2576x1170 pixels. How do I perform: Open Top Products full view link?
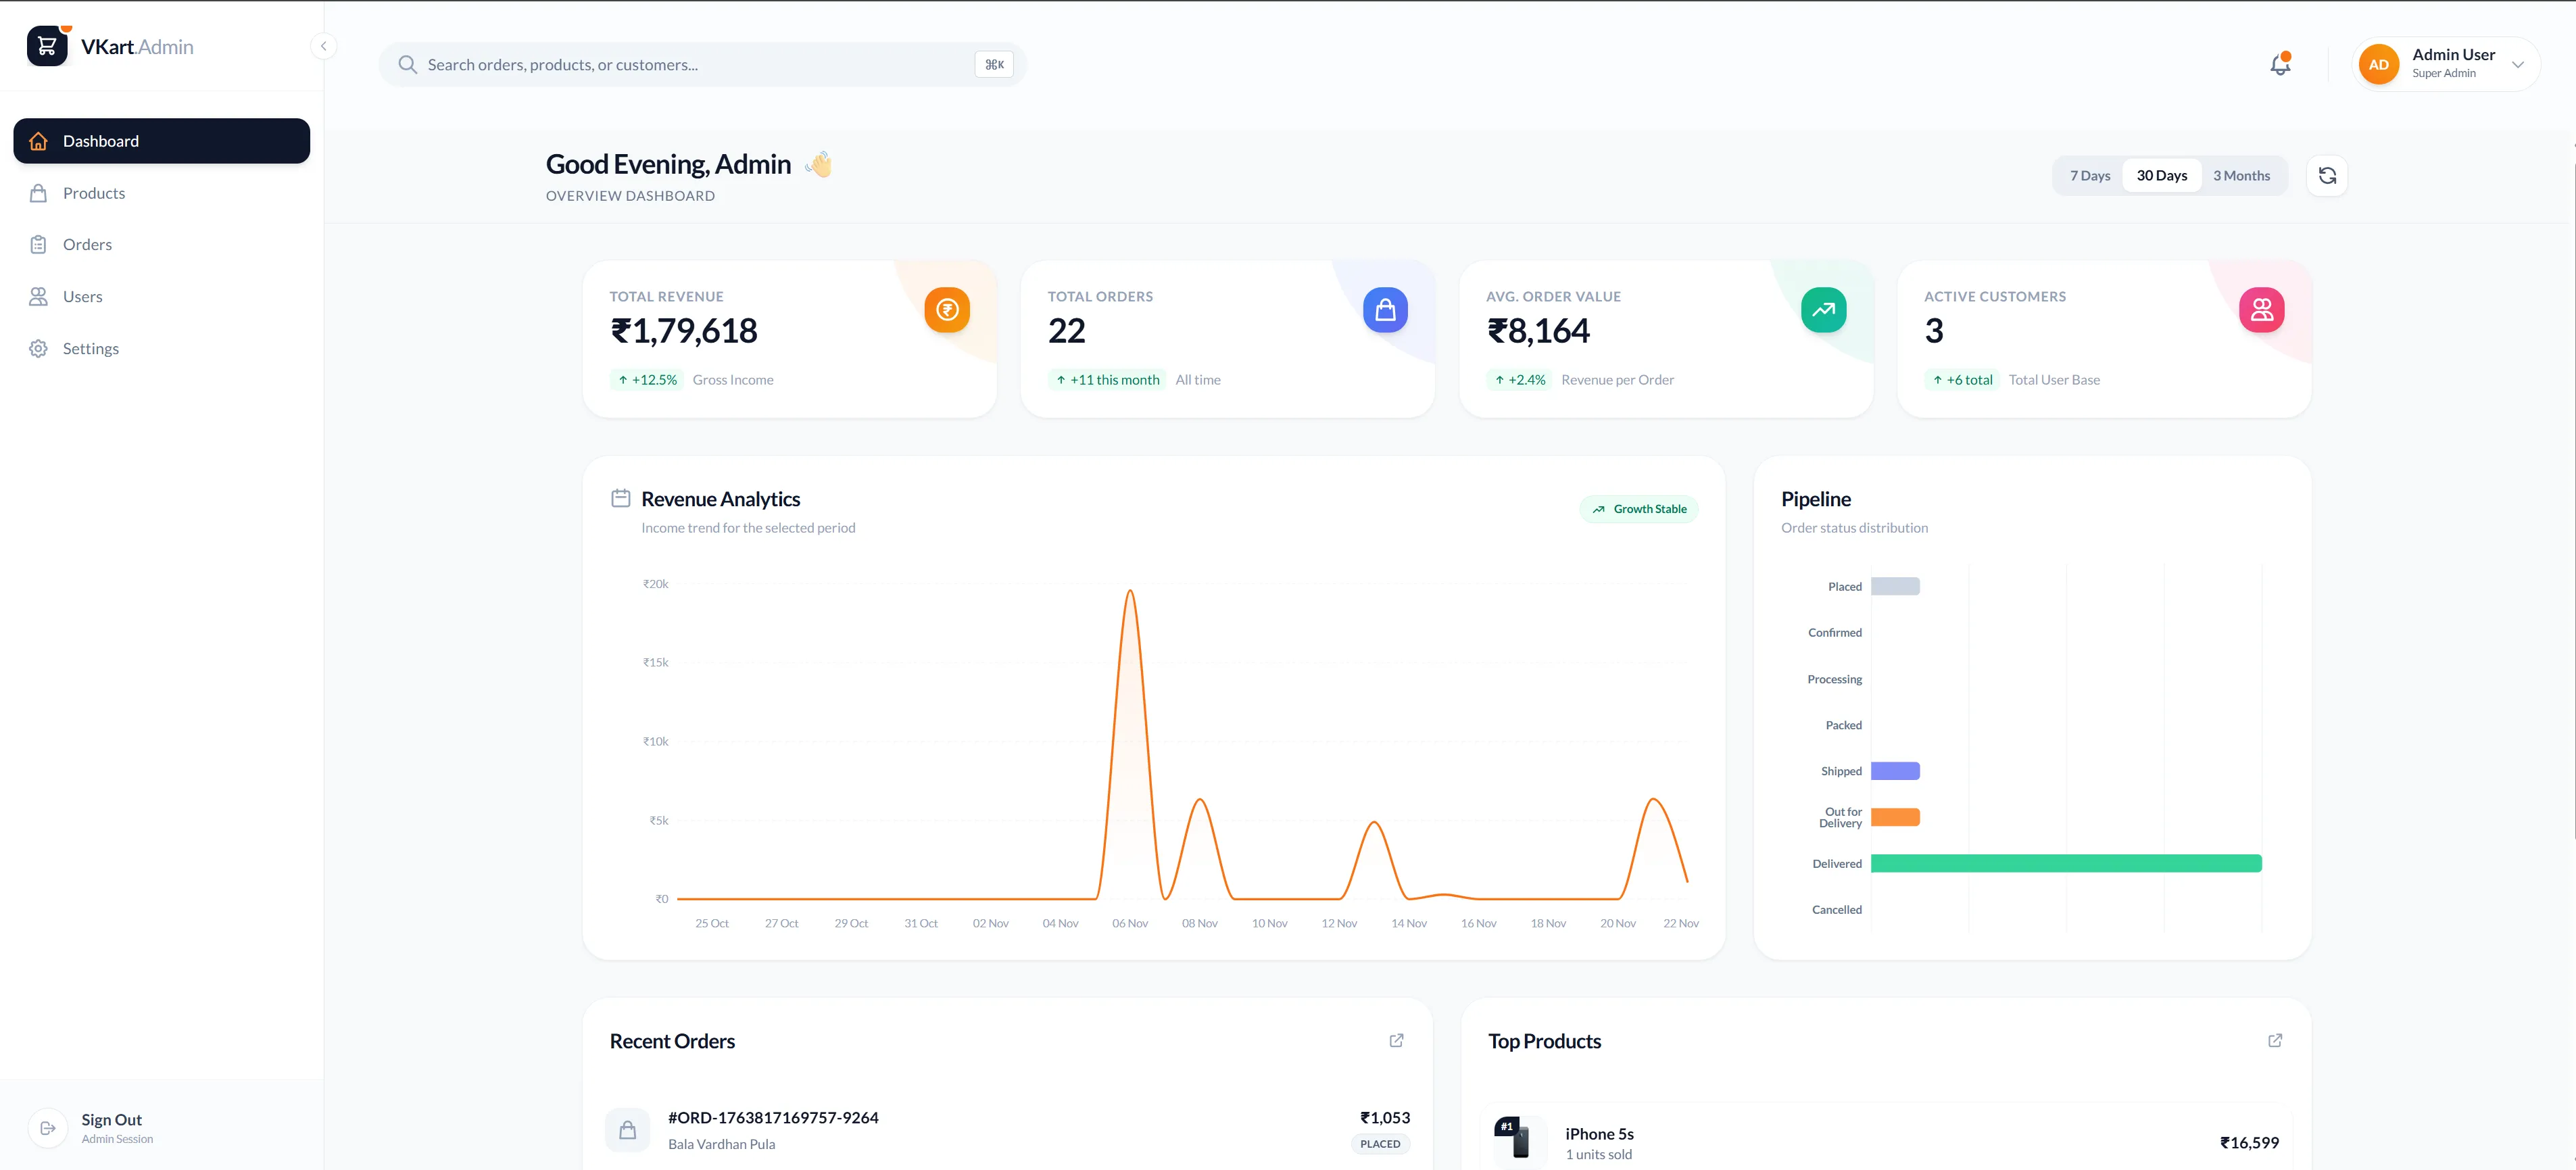click(x=2274, y=1040)
